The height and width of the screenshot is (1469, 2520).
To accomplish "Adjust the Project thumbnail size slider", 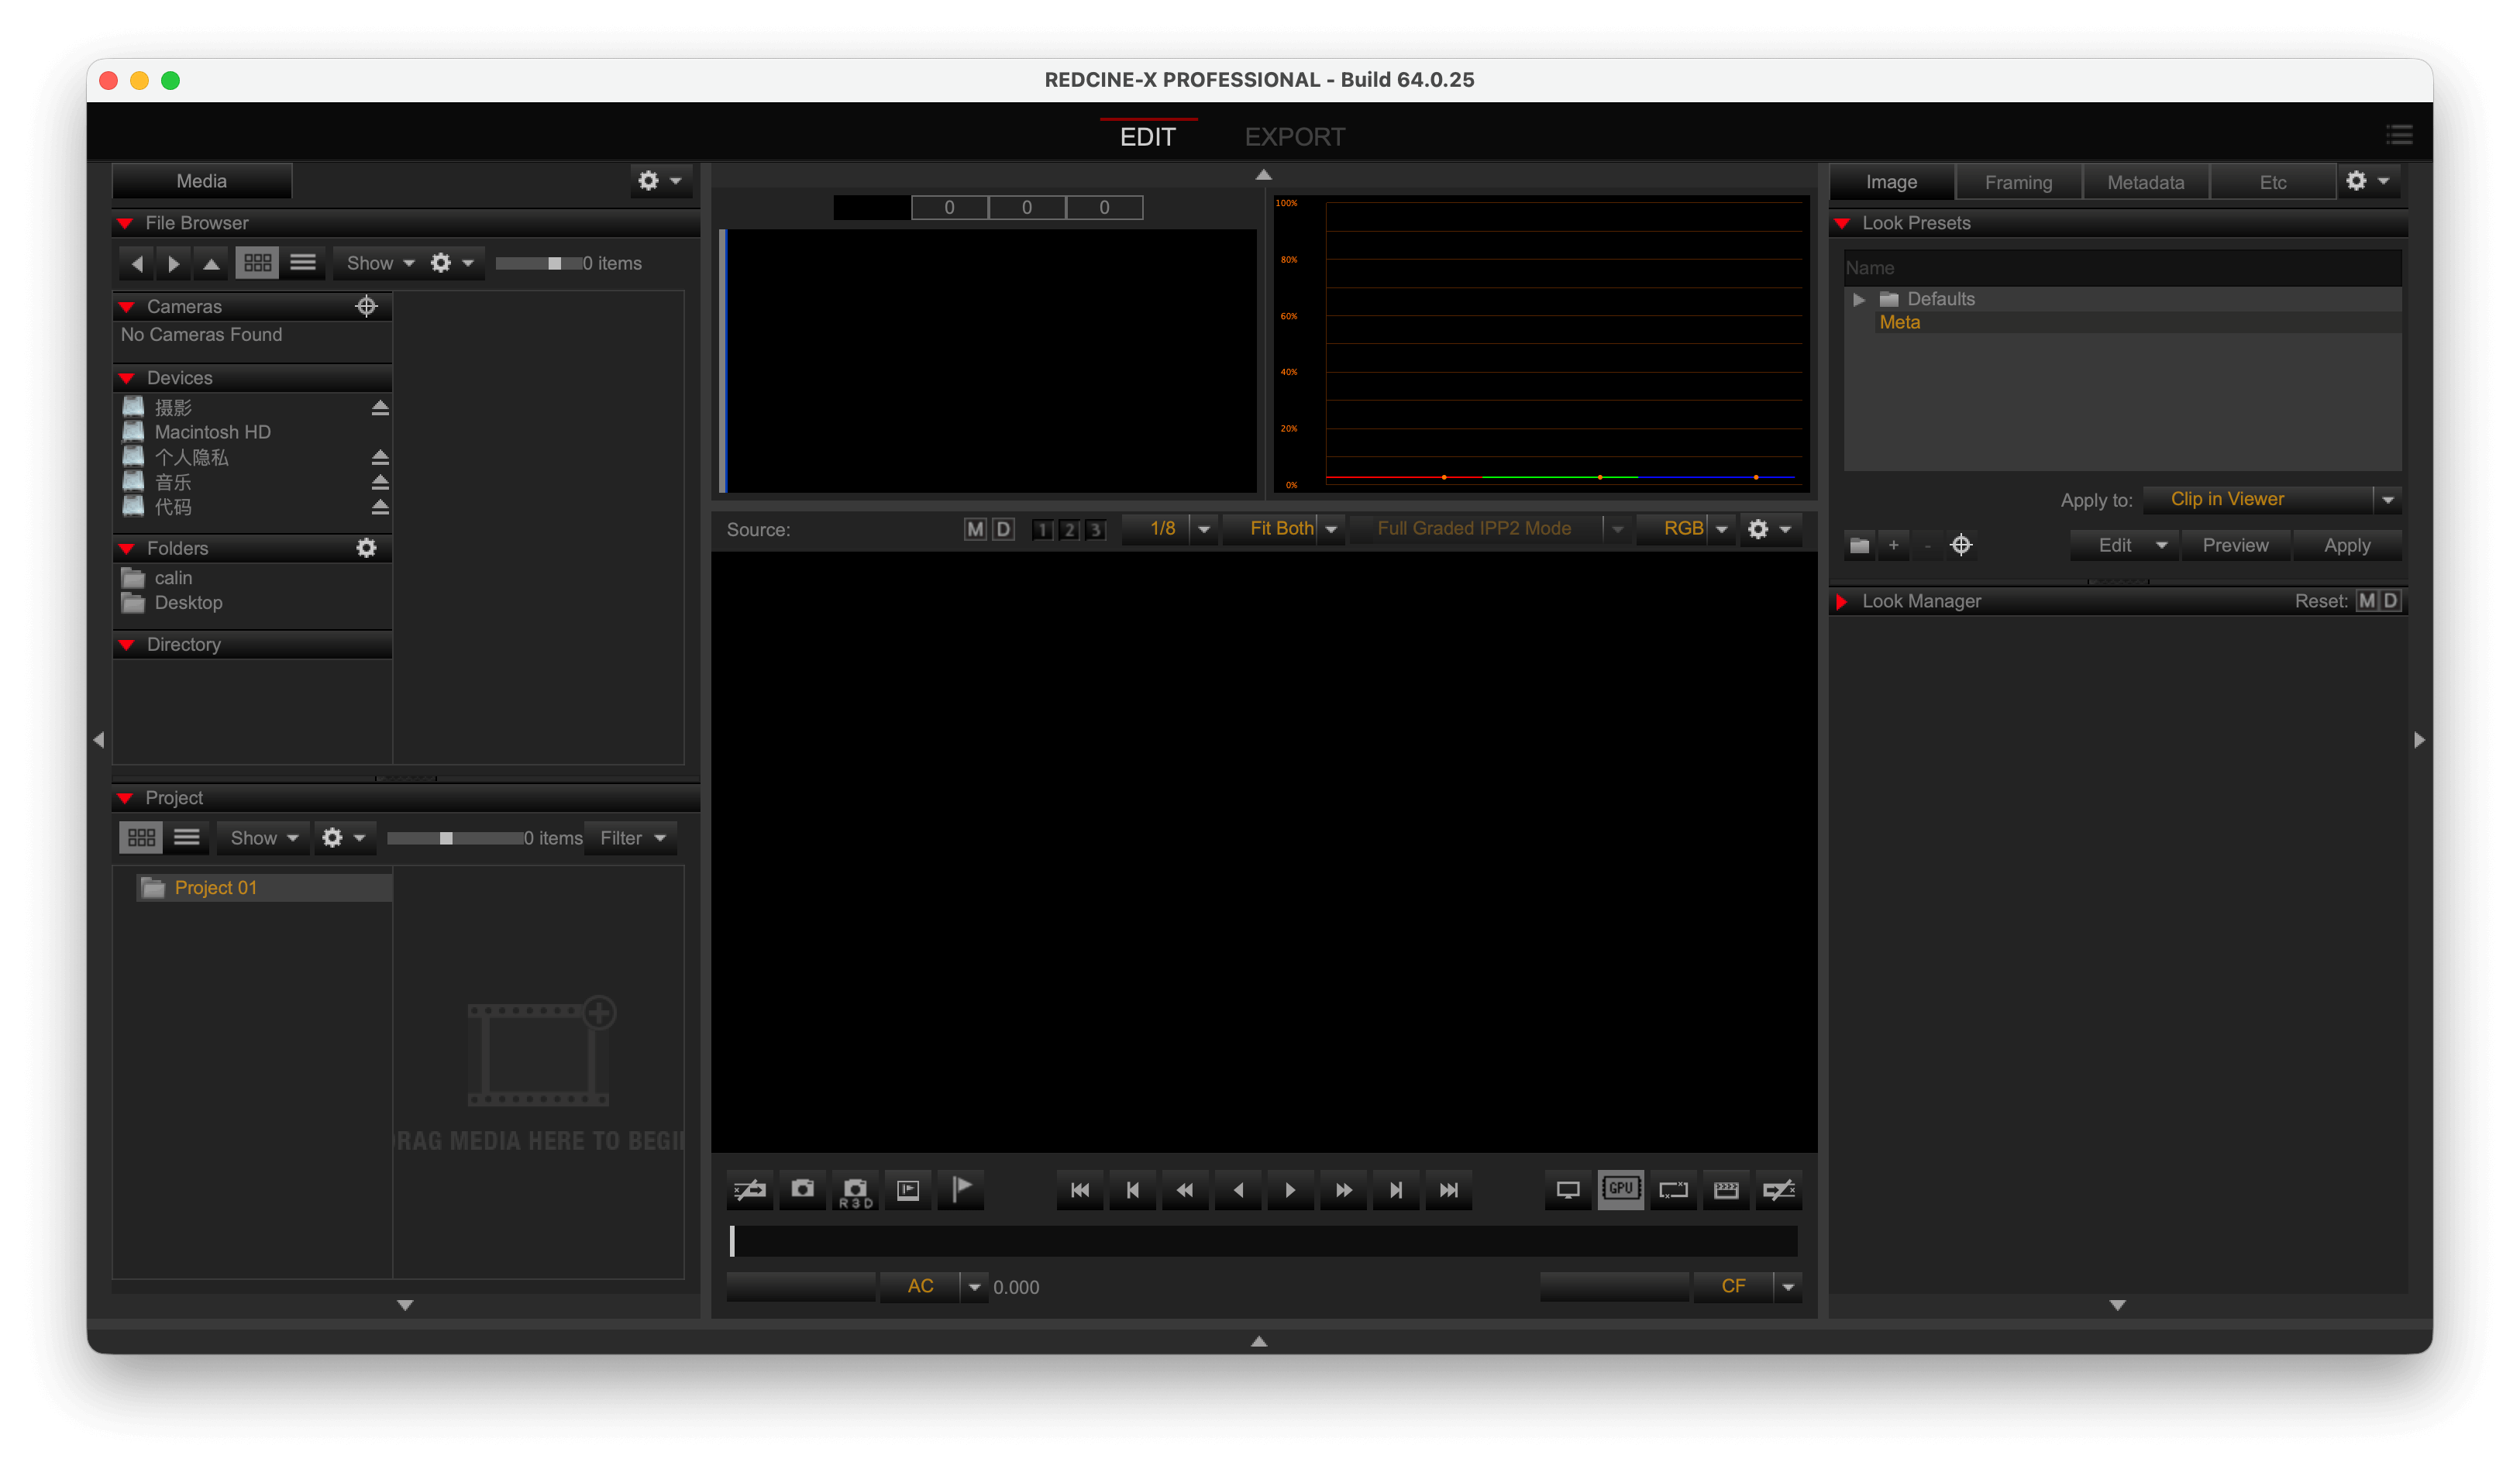I will [x=446, y=838].
